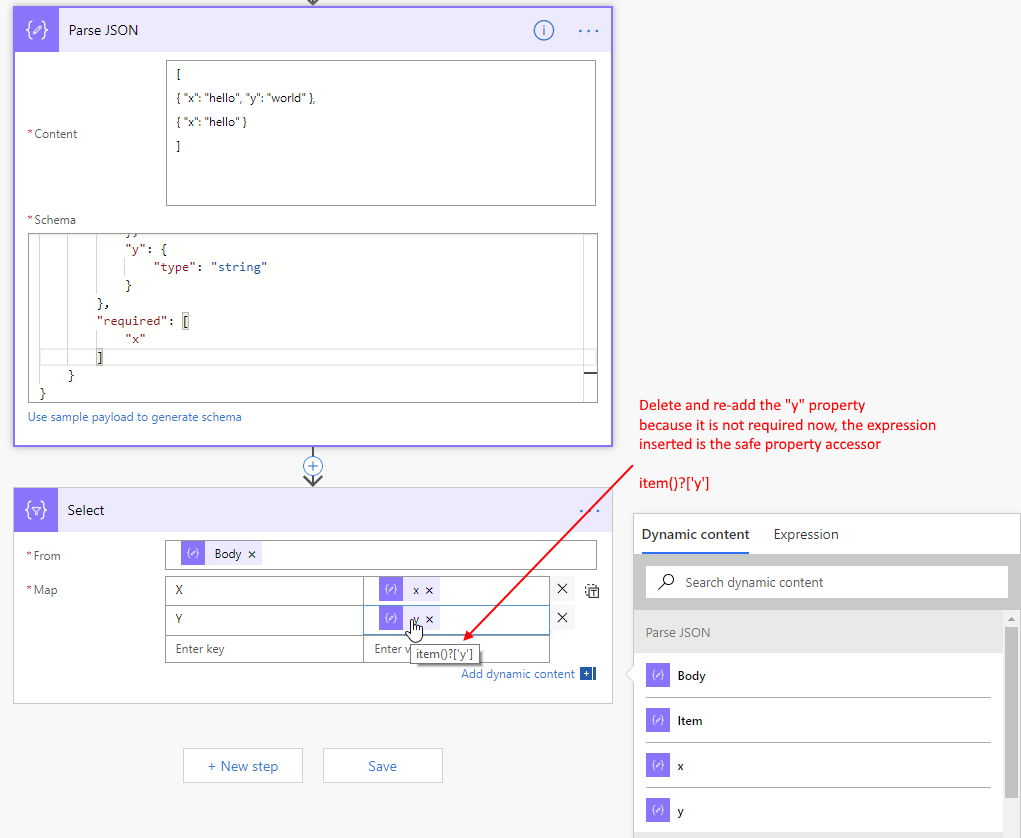Viewport: 1021px width, 838px height.
Task: Click Add dynamic content link
Action: click(x=518, y=674)
